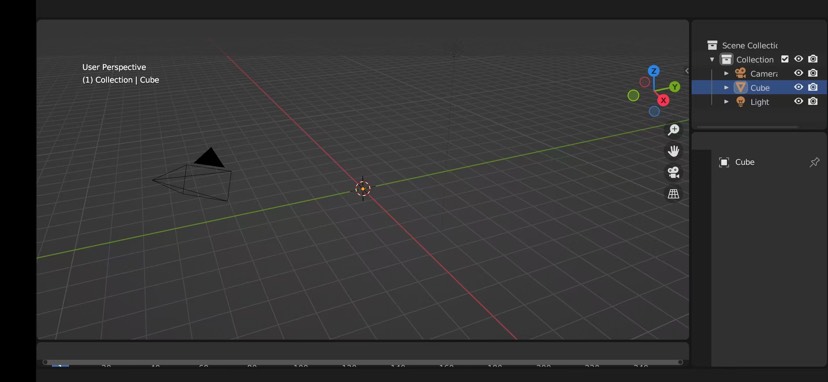Viewport: 828px width, 382px height.
Task: Expand the Light tree item arrow
Action: 726,101
